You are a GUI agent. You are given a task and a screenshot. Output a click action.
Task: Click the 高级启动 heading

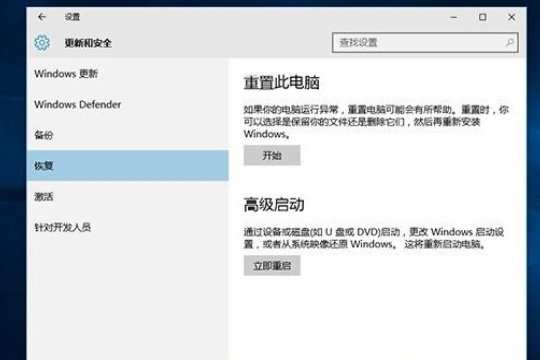click(x=274, y=205)
